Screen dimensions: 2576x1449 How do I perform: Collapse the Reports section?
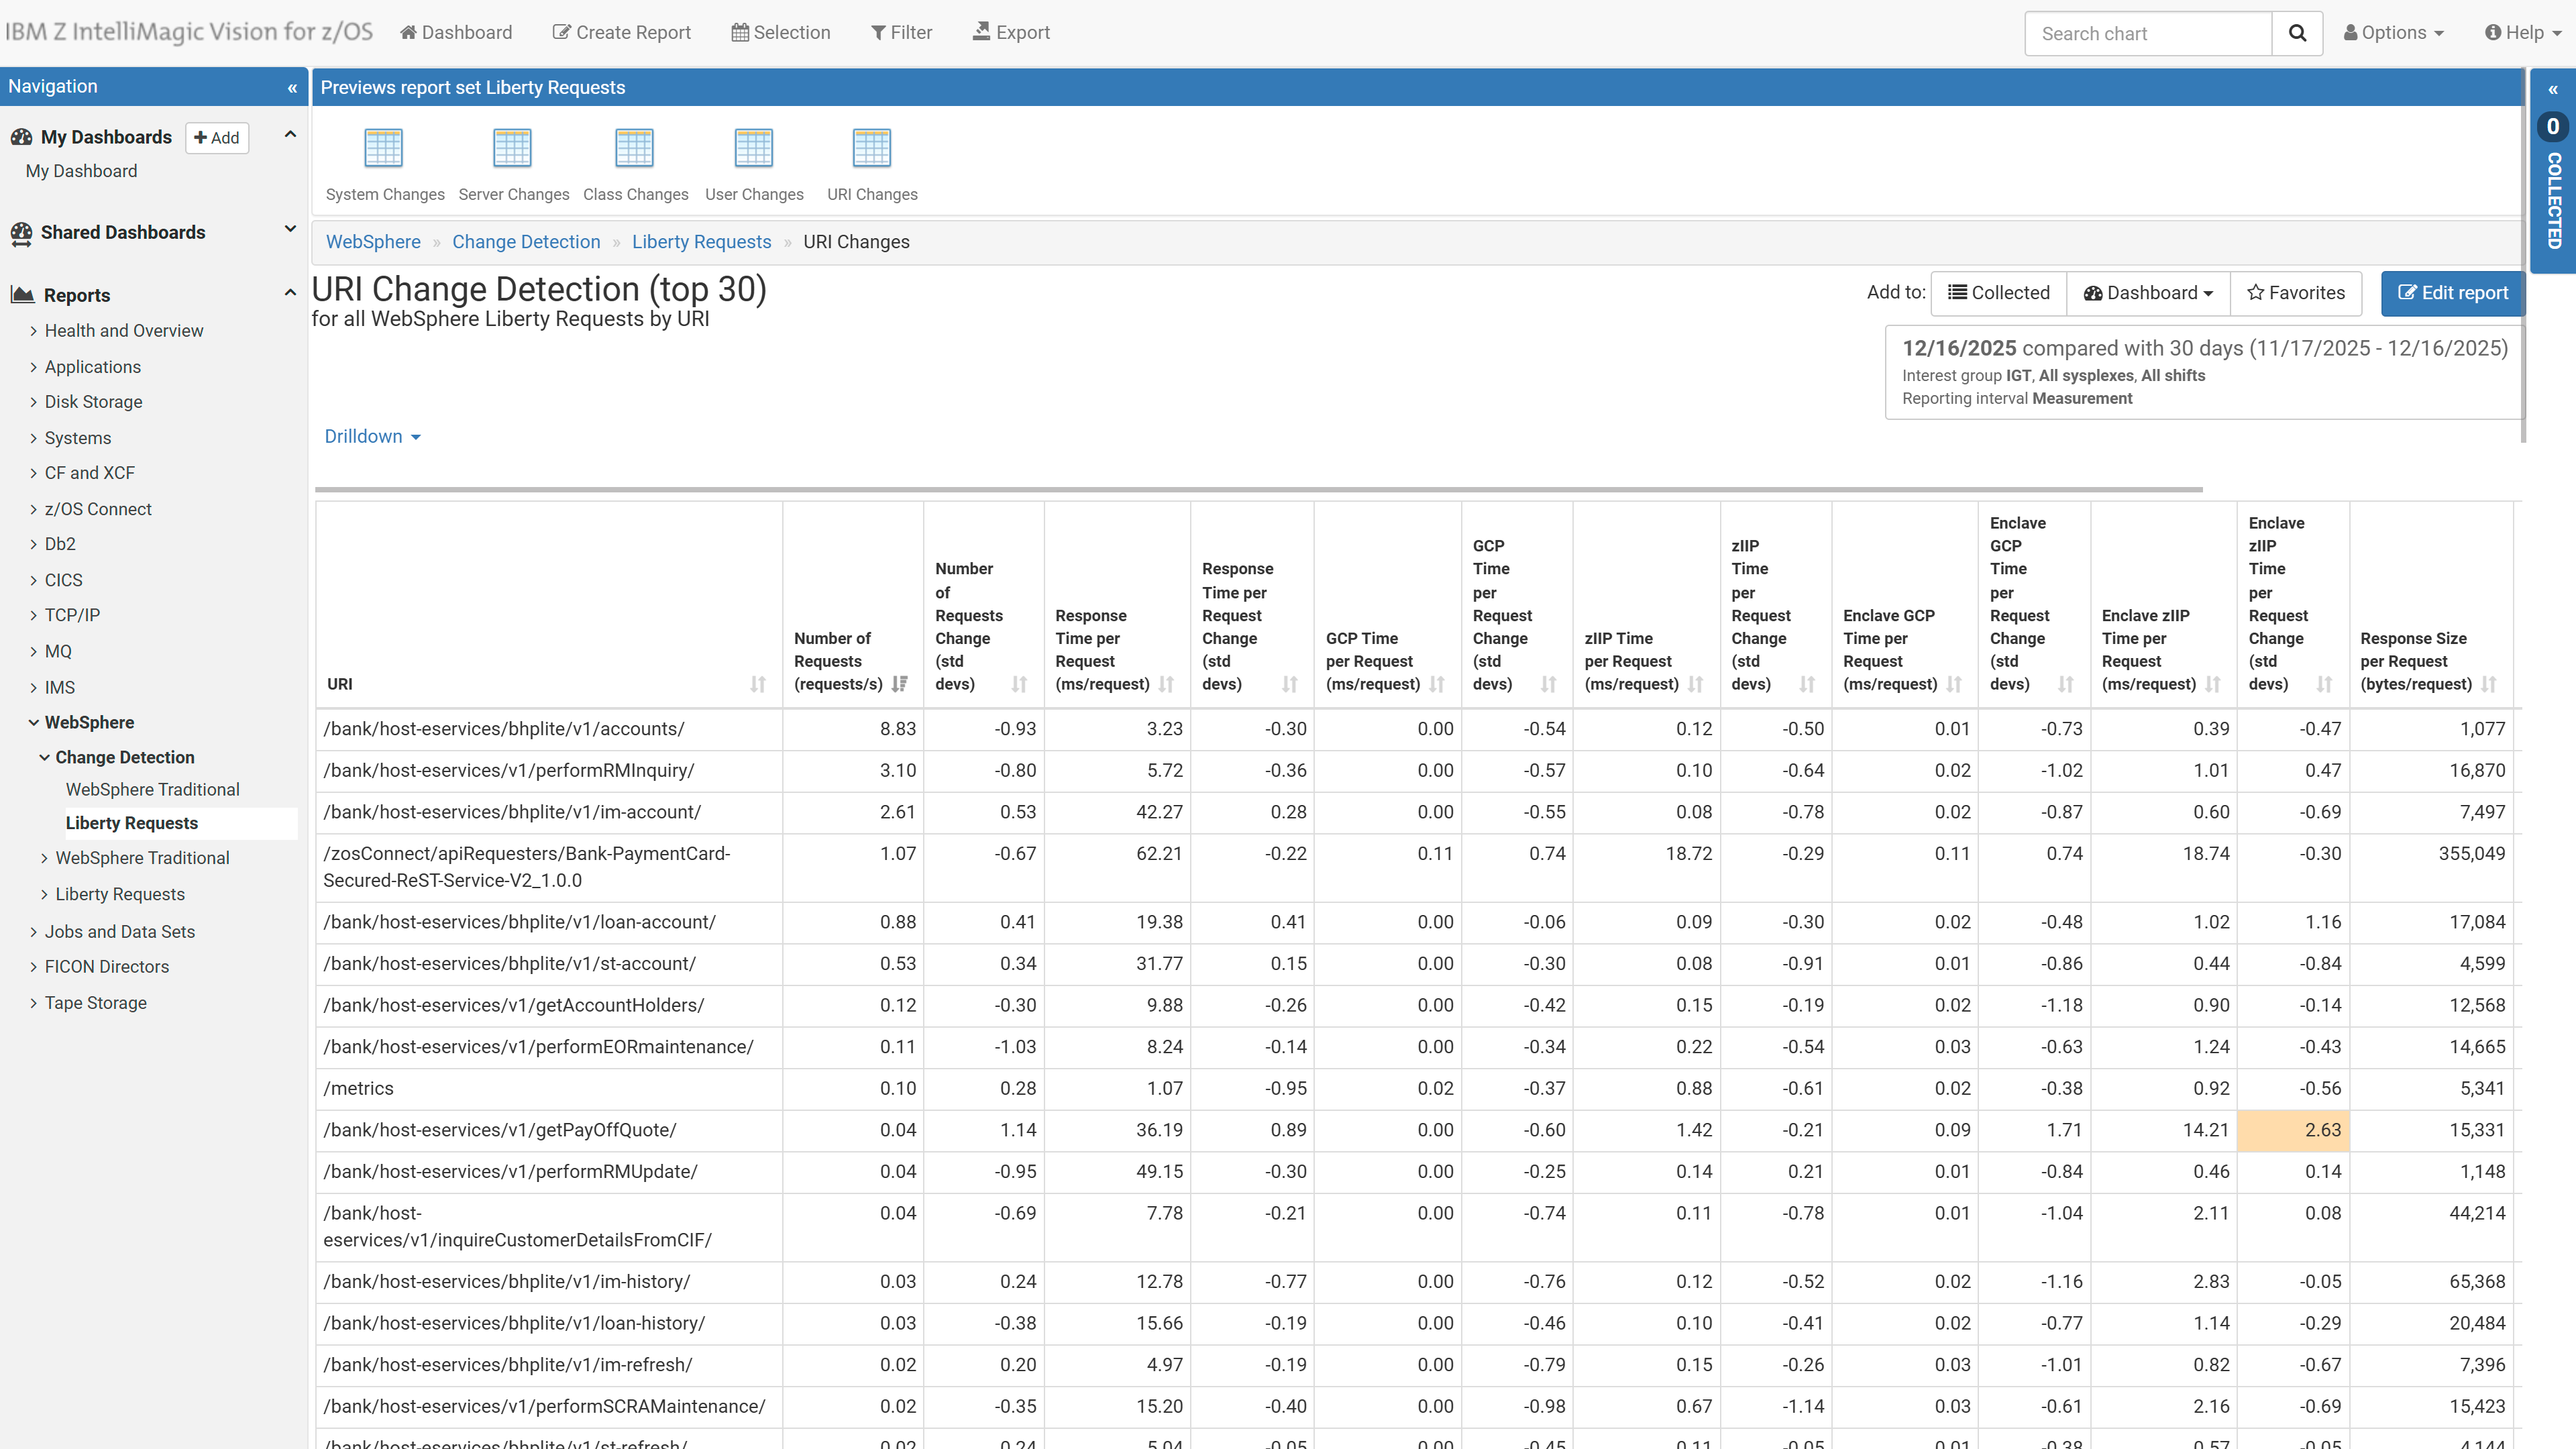click(x=290, y=293)
